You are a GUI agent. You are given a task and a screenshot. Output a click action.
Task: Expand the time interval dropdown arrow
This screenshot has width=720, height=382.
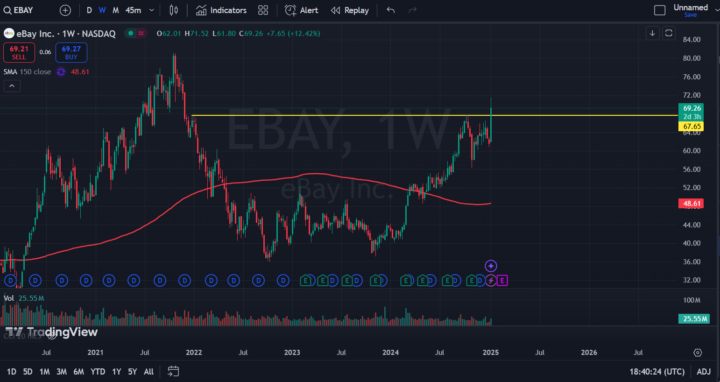(x=152, y=10)
